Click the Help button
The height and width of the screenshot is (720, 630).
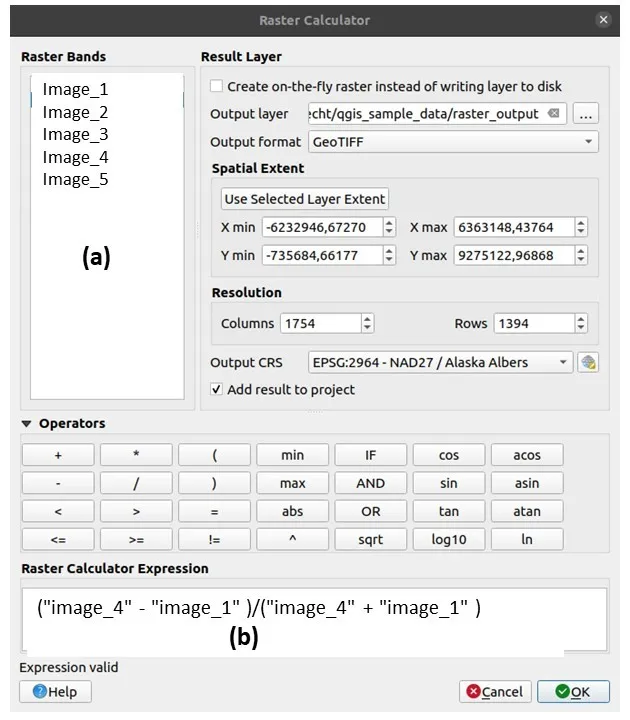tap(55, 691)
